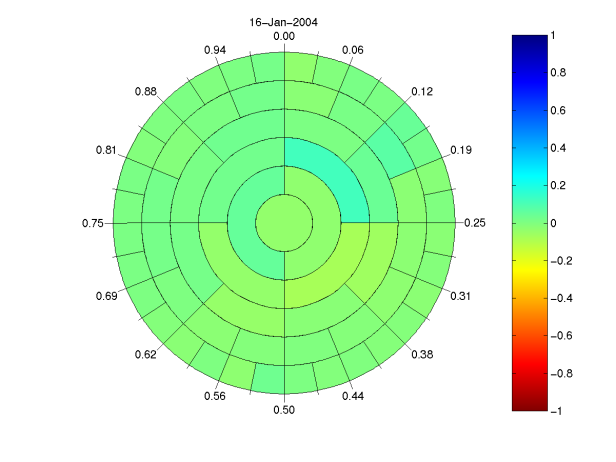This screenshot has height=462, width=616.
Task: Click the plot title 16-Jan-2004
Action: (x=284, y=22)
